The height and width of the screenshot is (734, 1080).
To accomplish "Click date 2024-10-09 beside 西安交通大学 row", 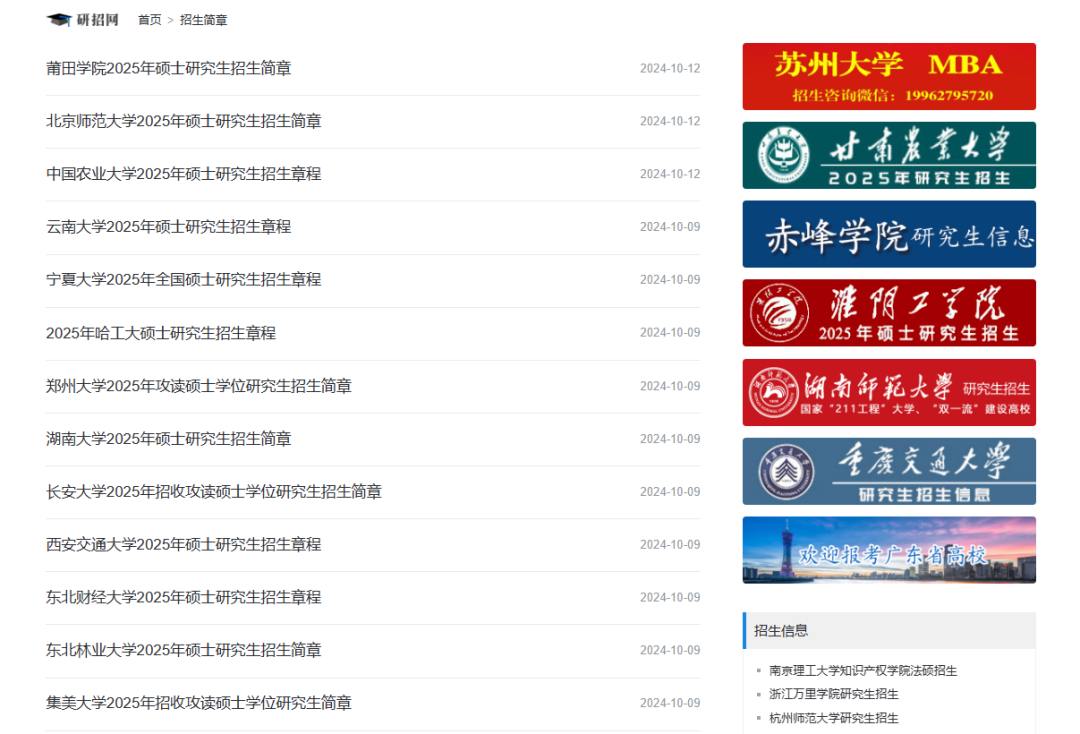I will [x=669, y=545].
